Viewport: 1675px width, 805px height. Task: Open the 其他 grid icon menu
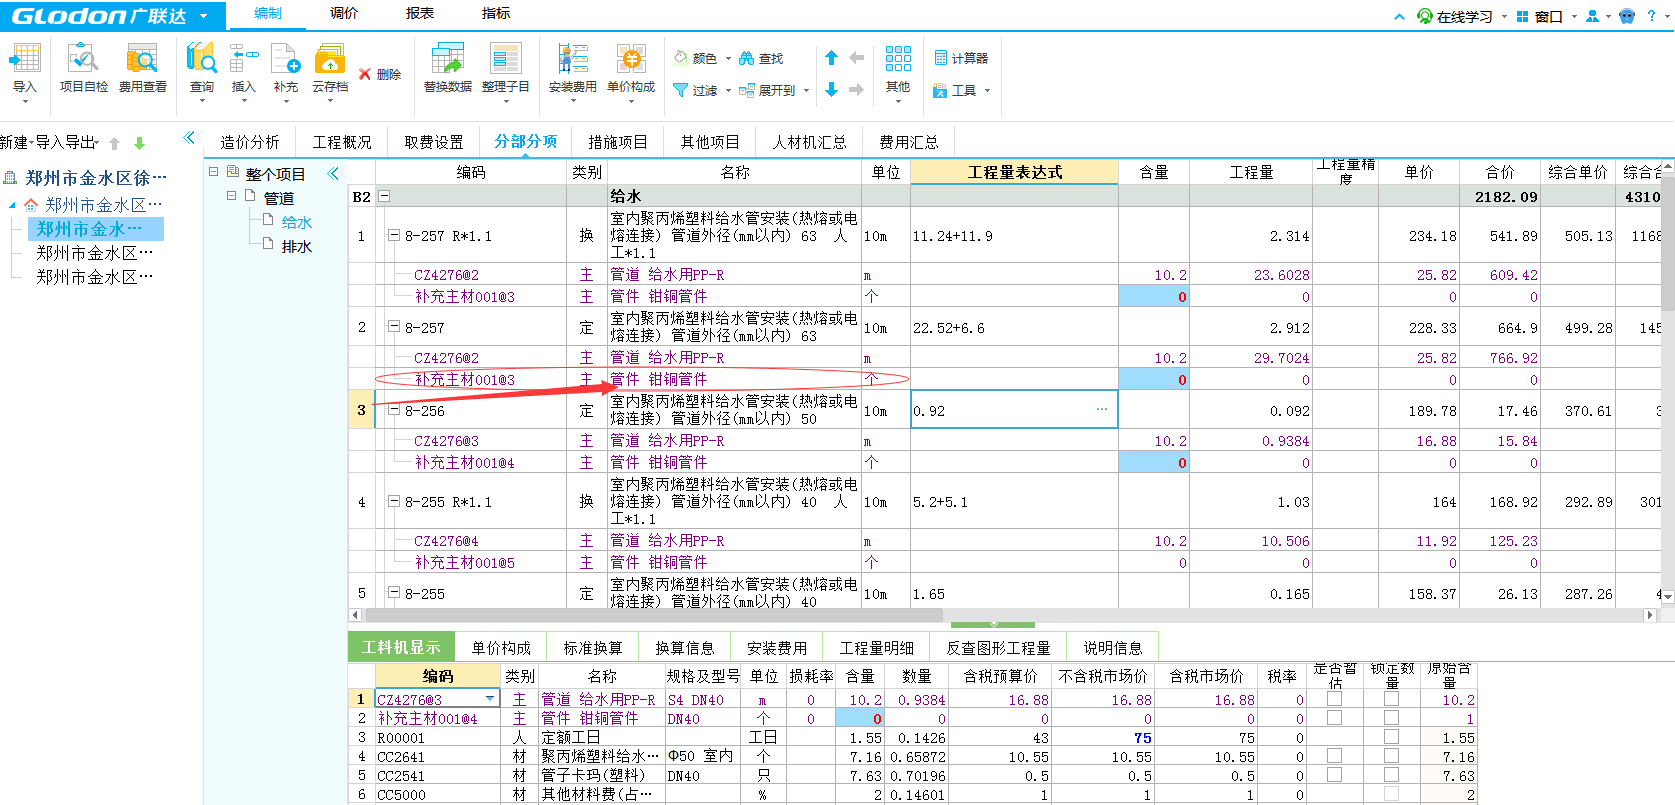(x=898, y=68)
